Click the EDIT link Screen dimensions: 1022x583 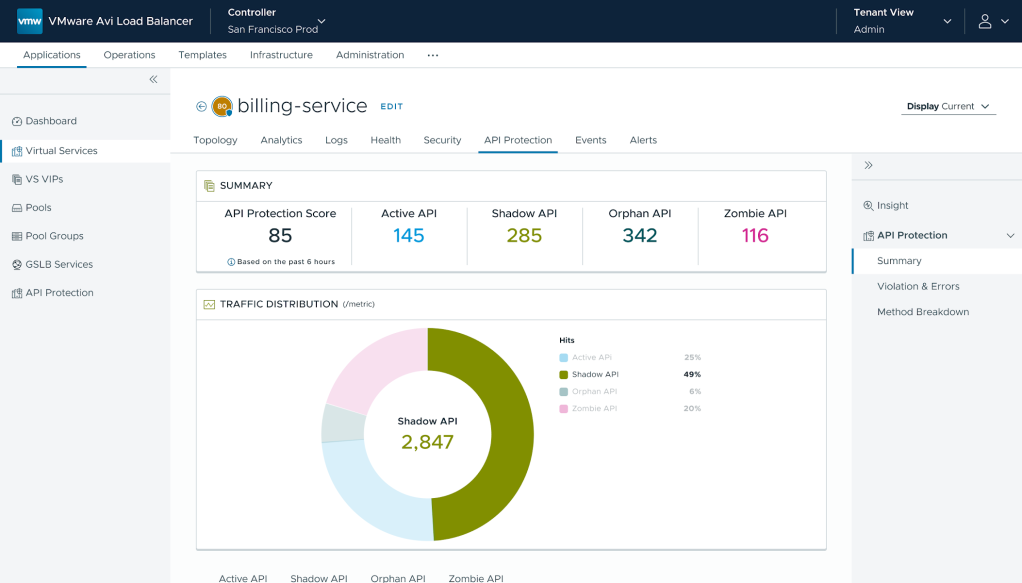[x=392, y=106]
